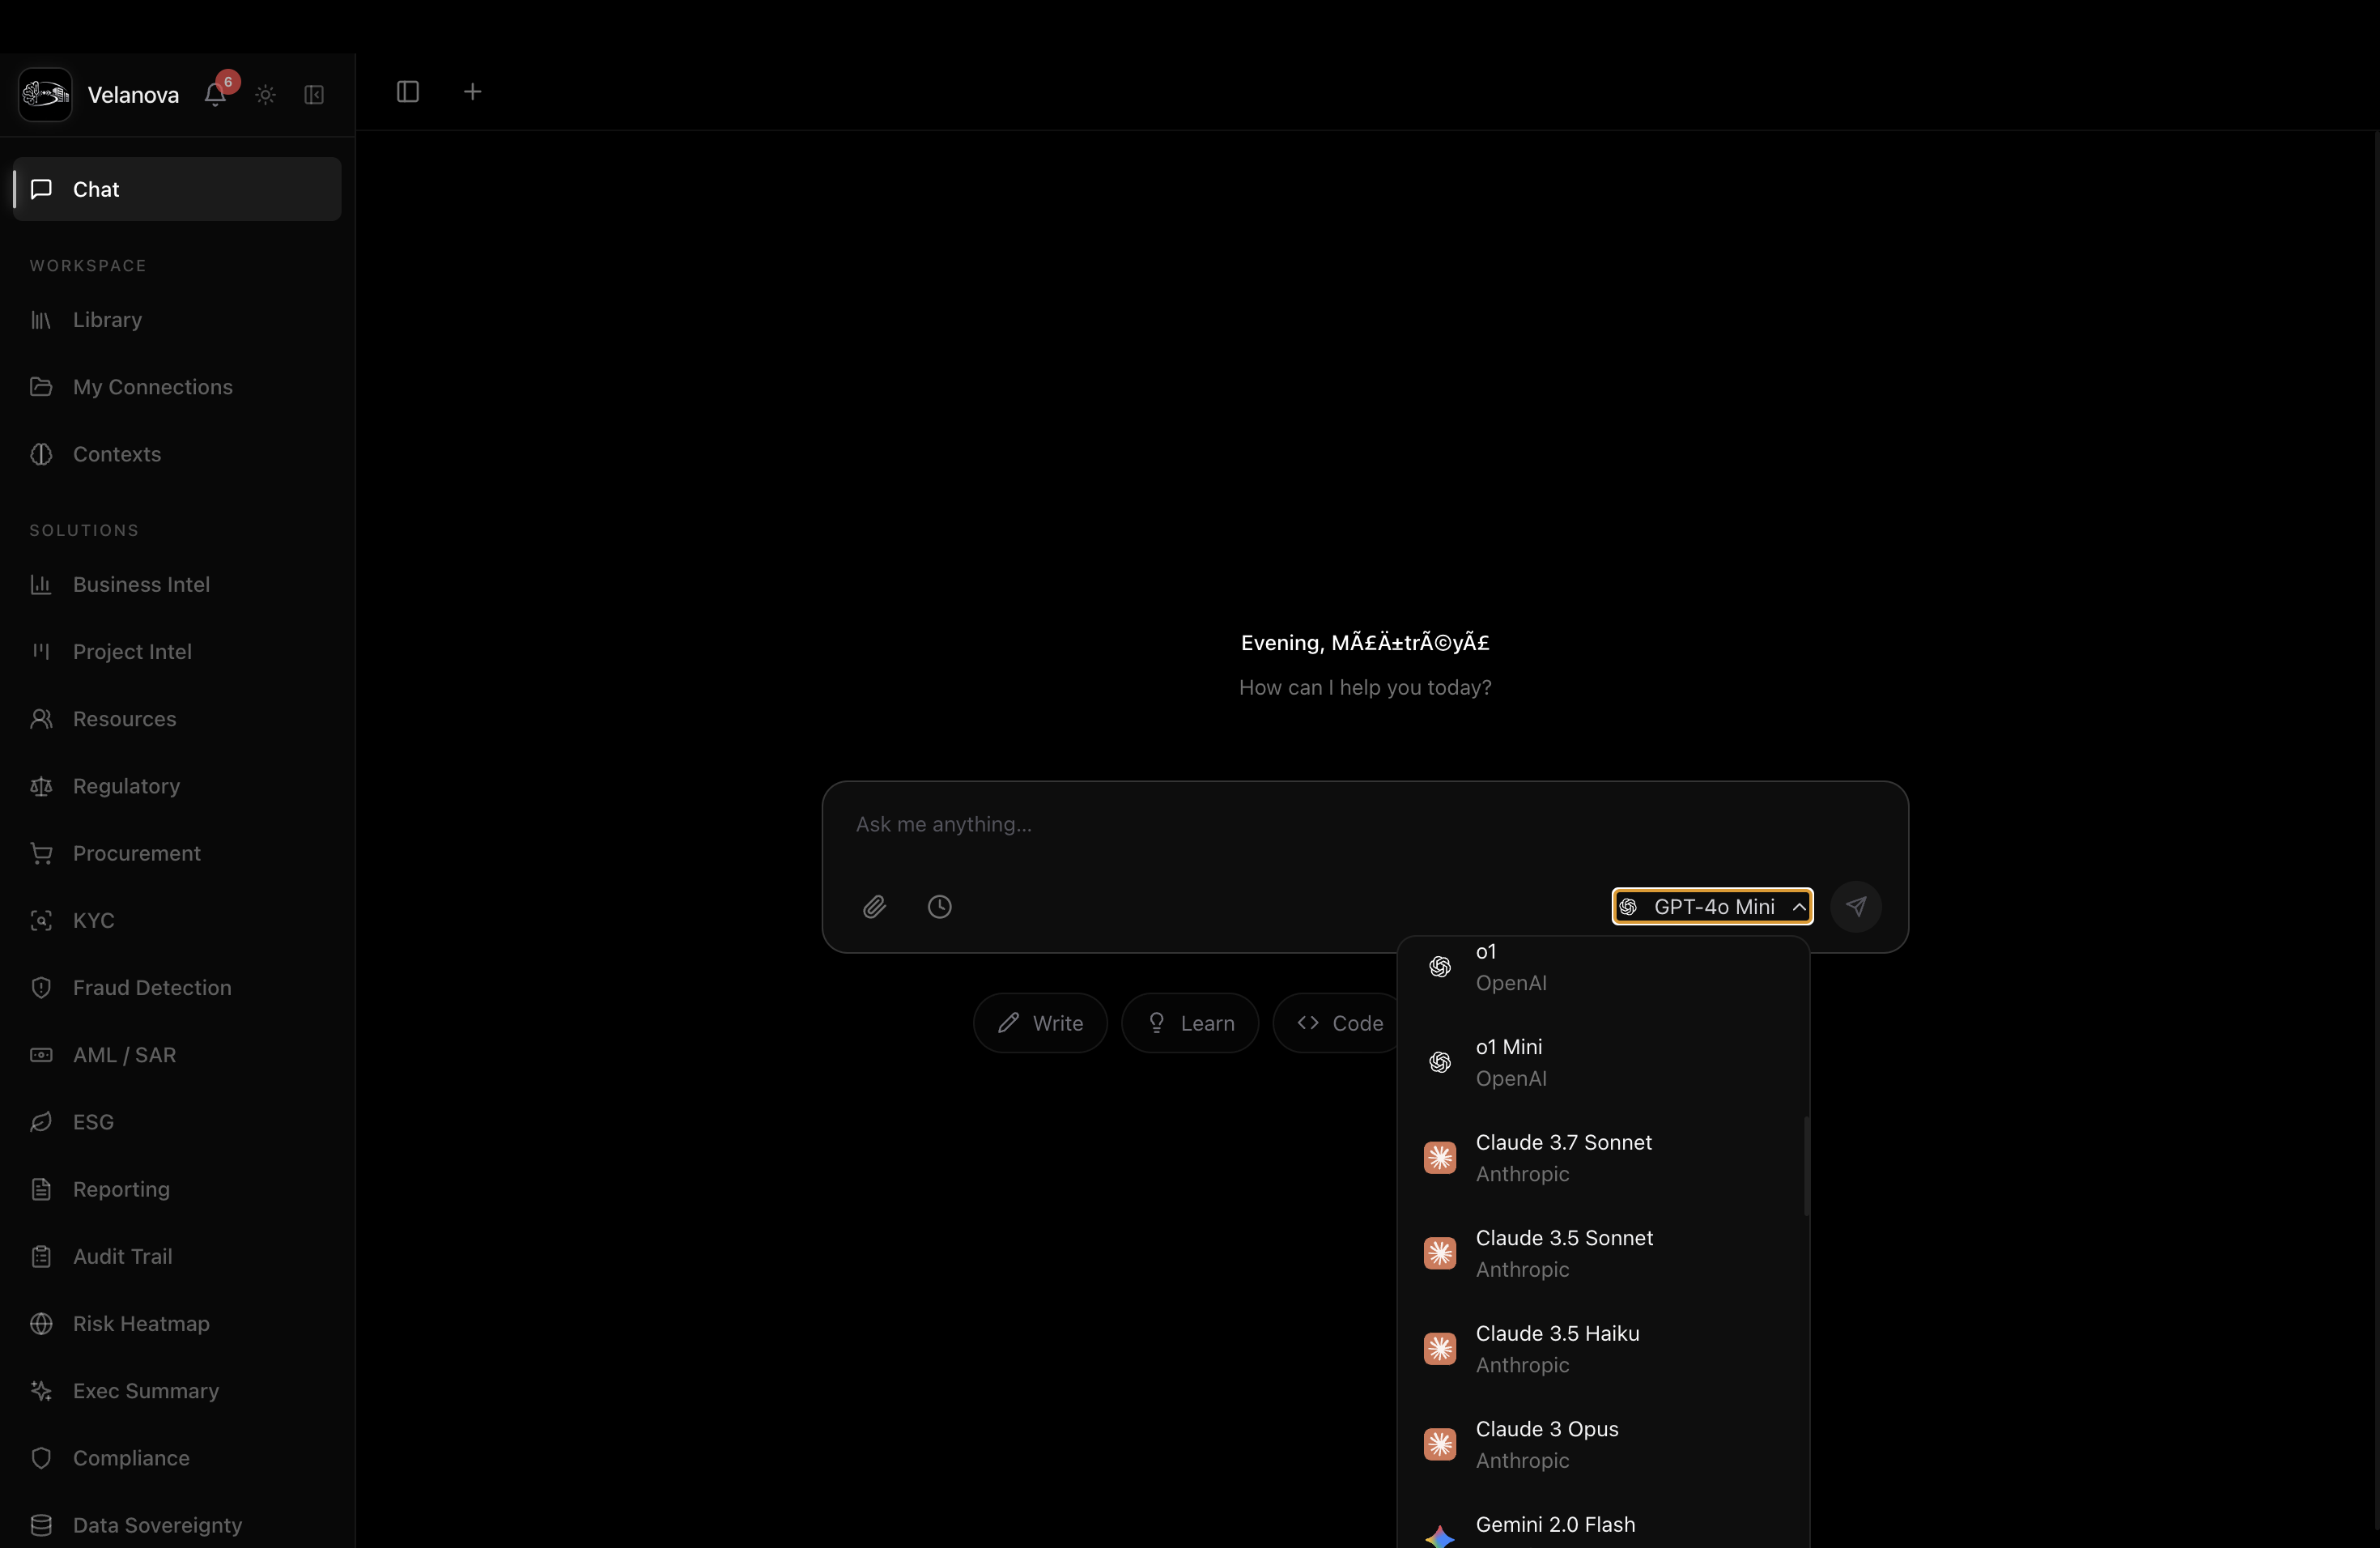Screen dimensions: 2380x1548
Task: Click the model list scrollbar thumb
Action: point(1806,1166)
